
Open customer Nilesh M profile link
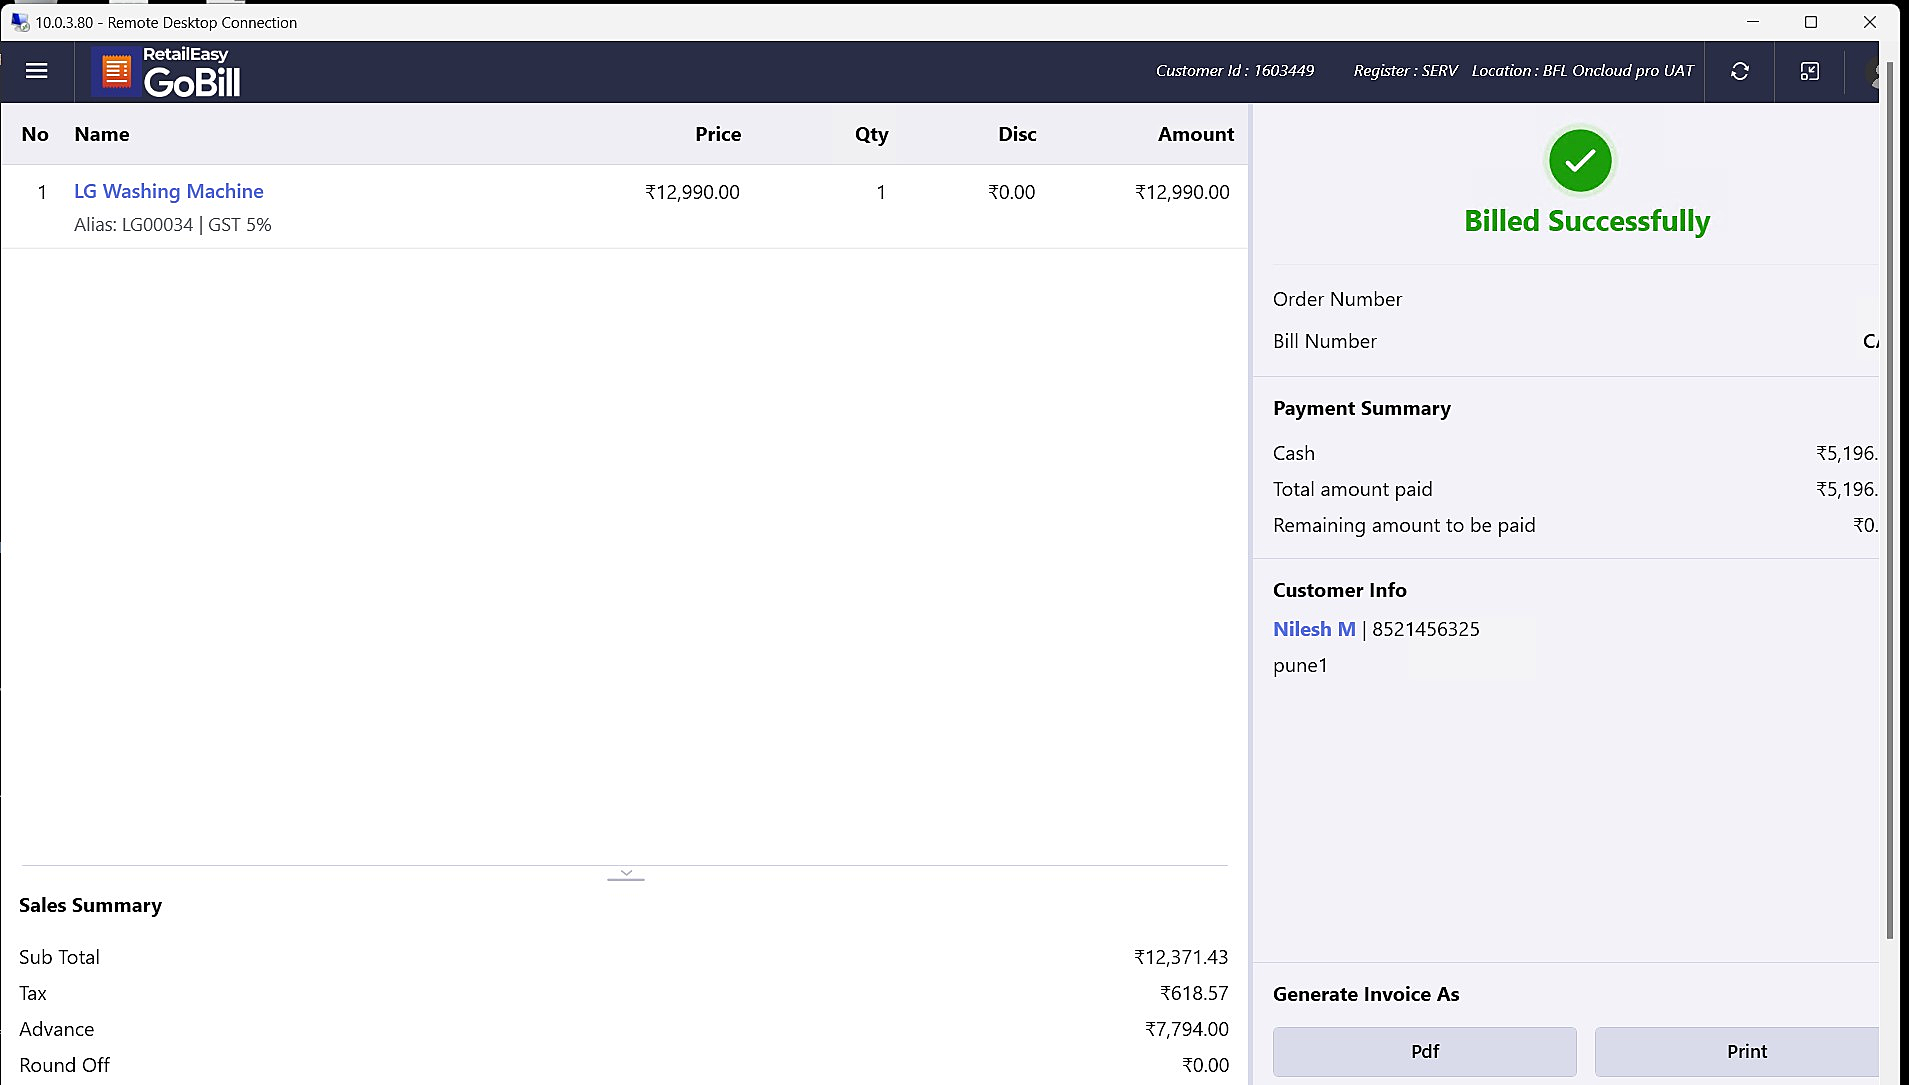point(1314,629)
